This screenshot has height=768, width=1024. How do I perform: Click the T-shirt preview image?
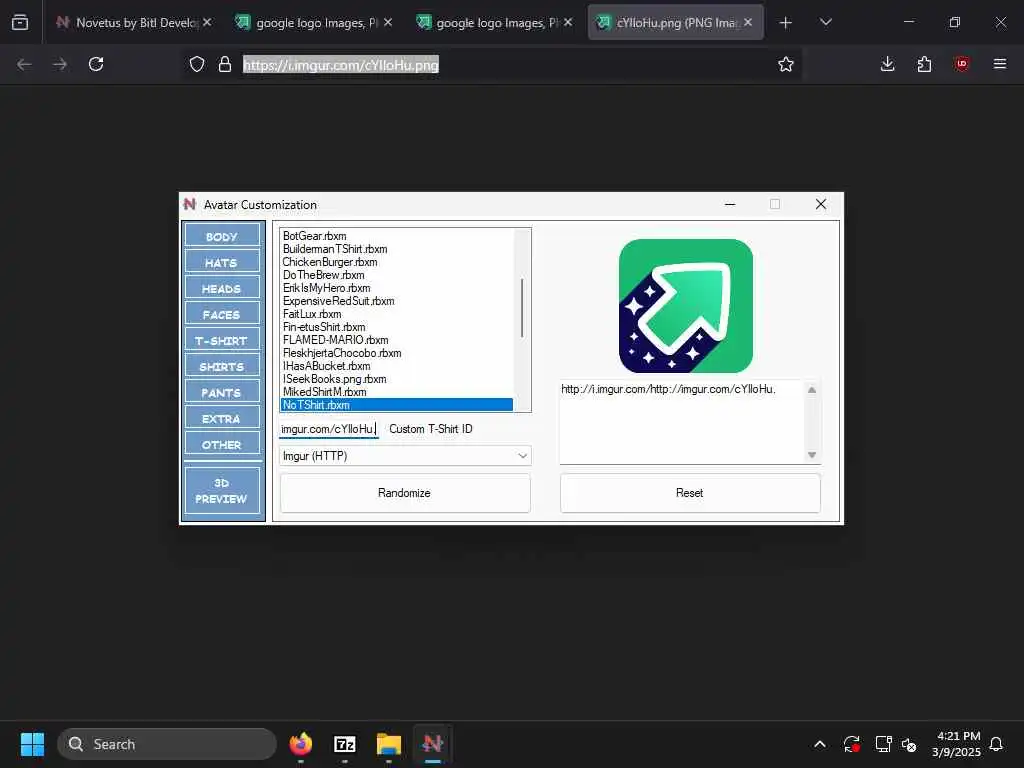click(686, 306)
